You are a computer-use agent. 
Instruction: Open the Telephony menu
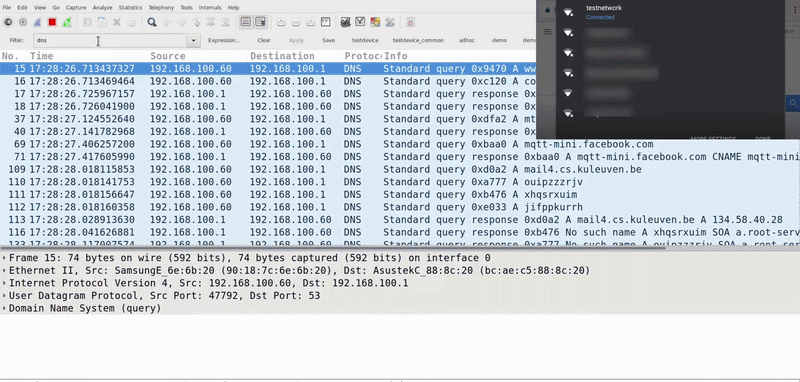pos(161,8)
